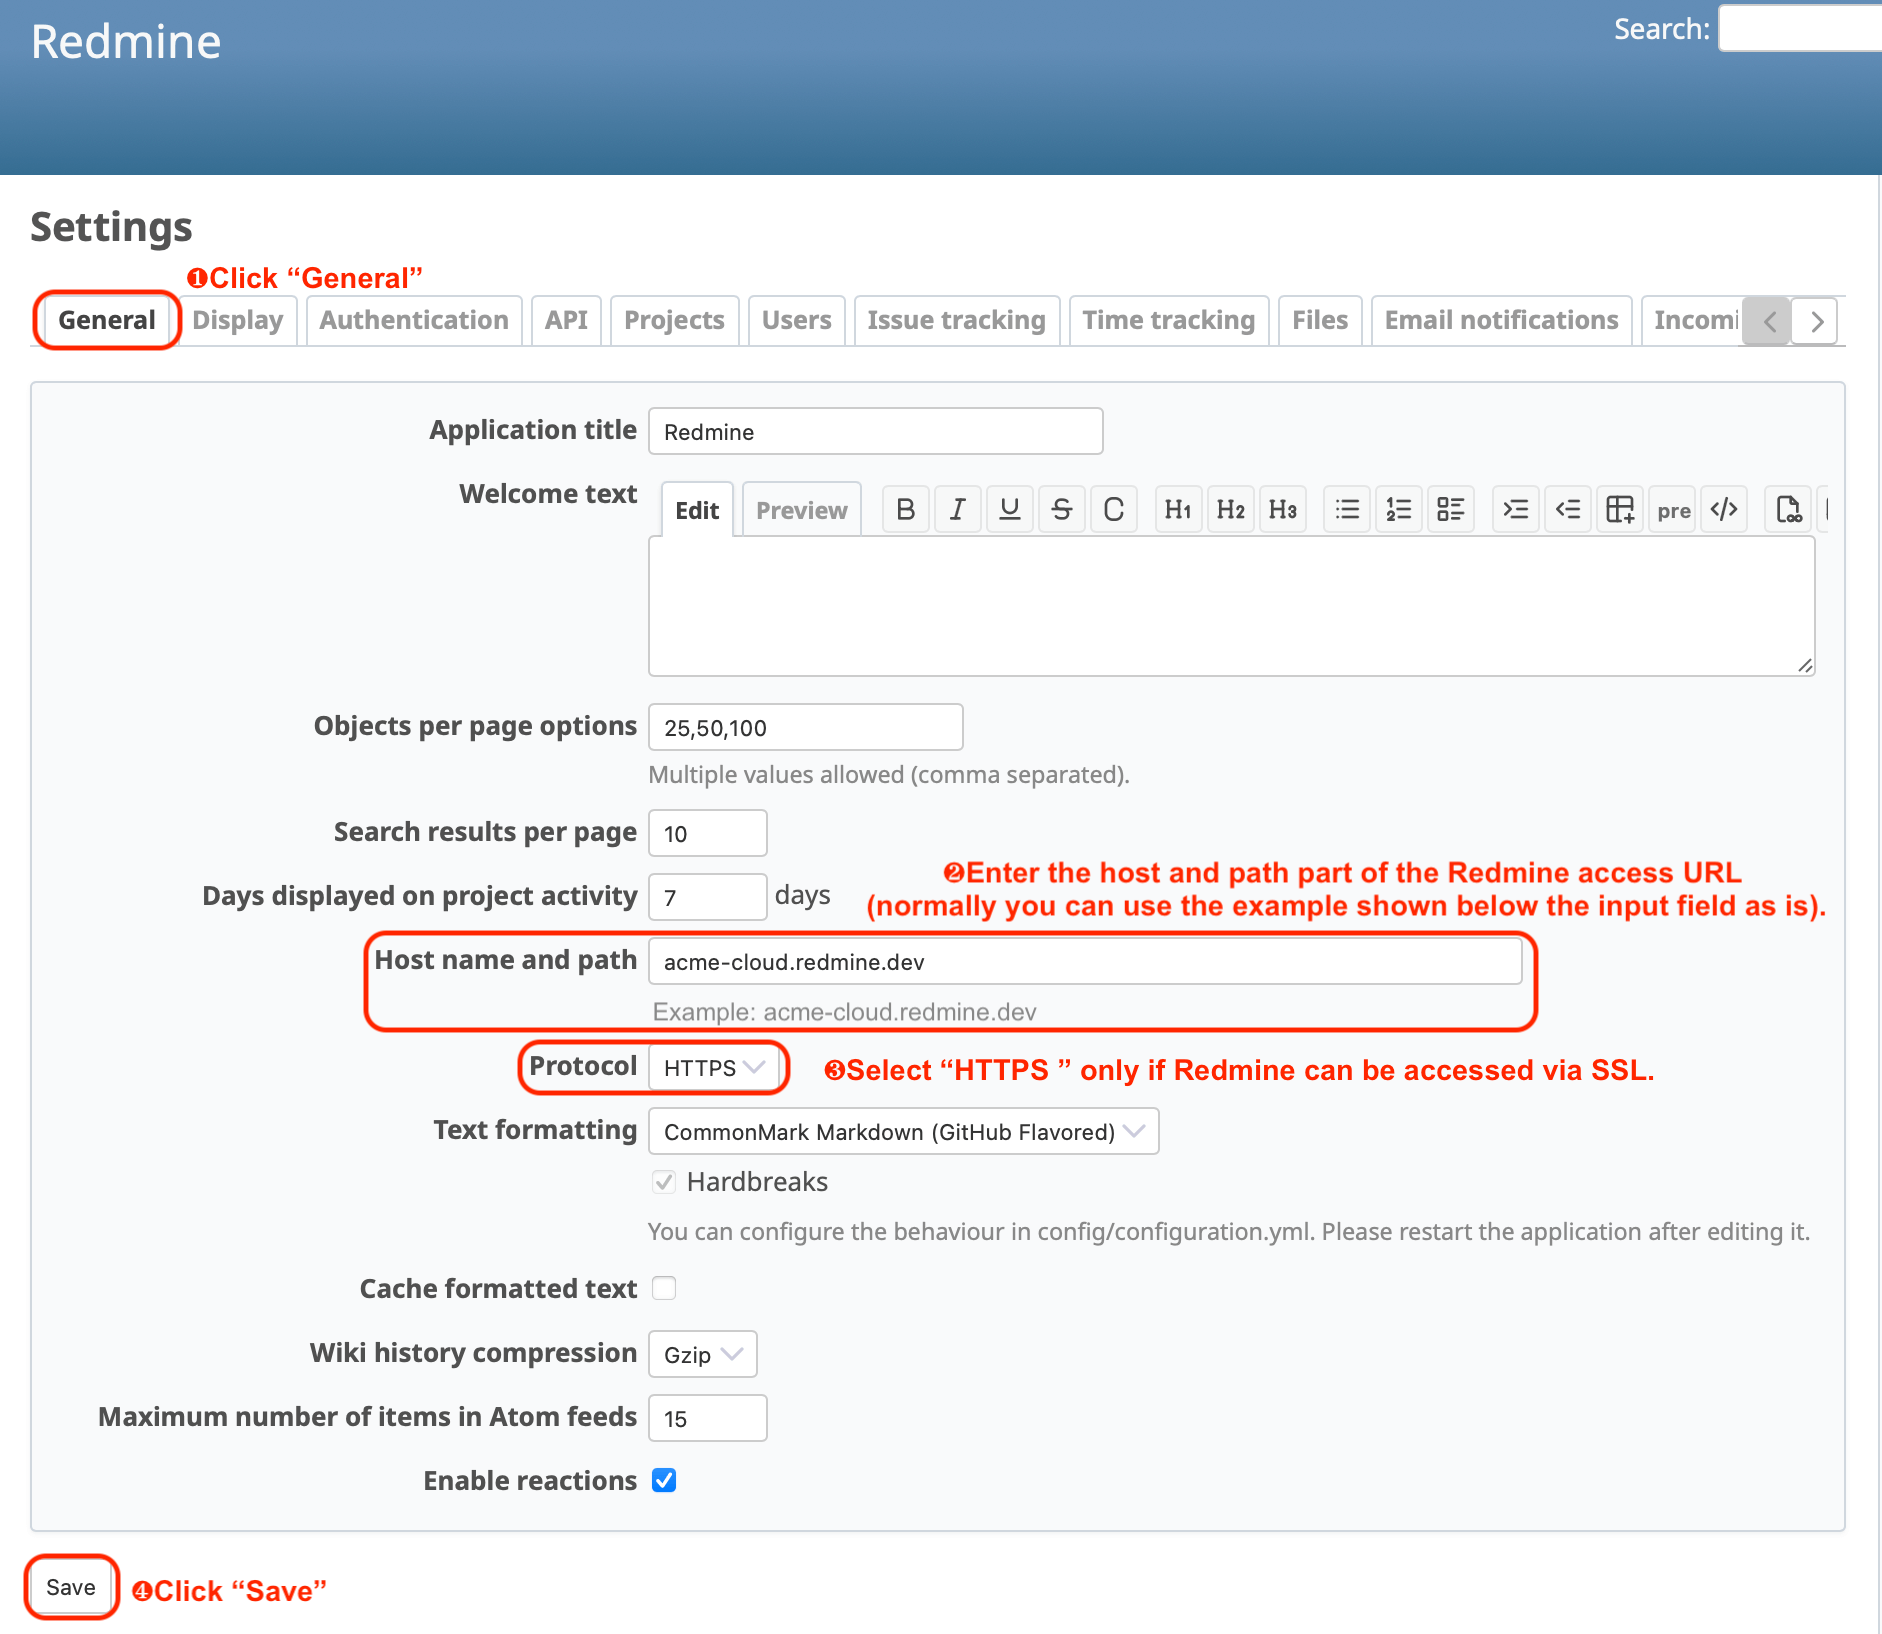The image size is (1882, 1634).
Task: Click the Welcome text editing area
Action: click(x=1231, y=606)
